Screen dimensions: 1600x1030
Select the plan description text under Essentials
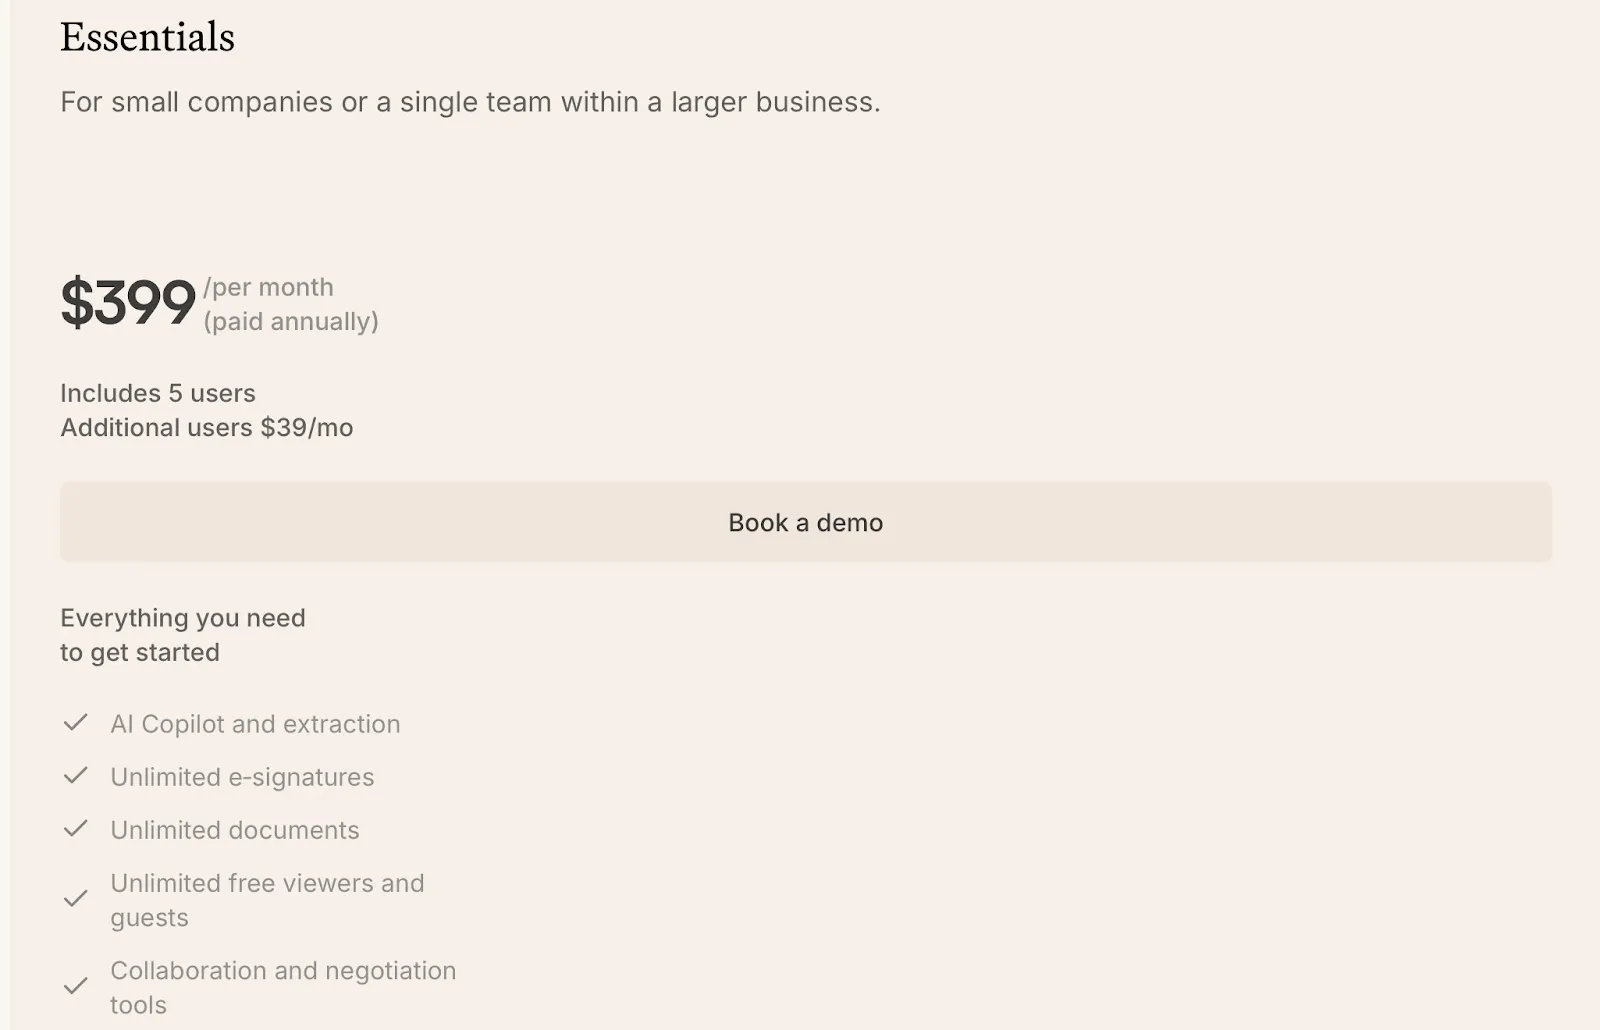(471, 101)
